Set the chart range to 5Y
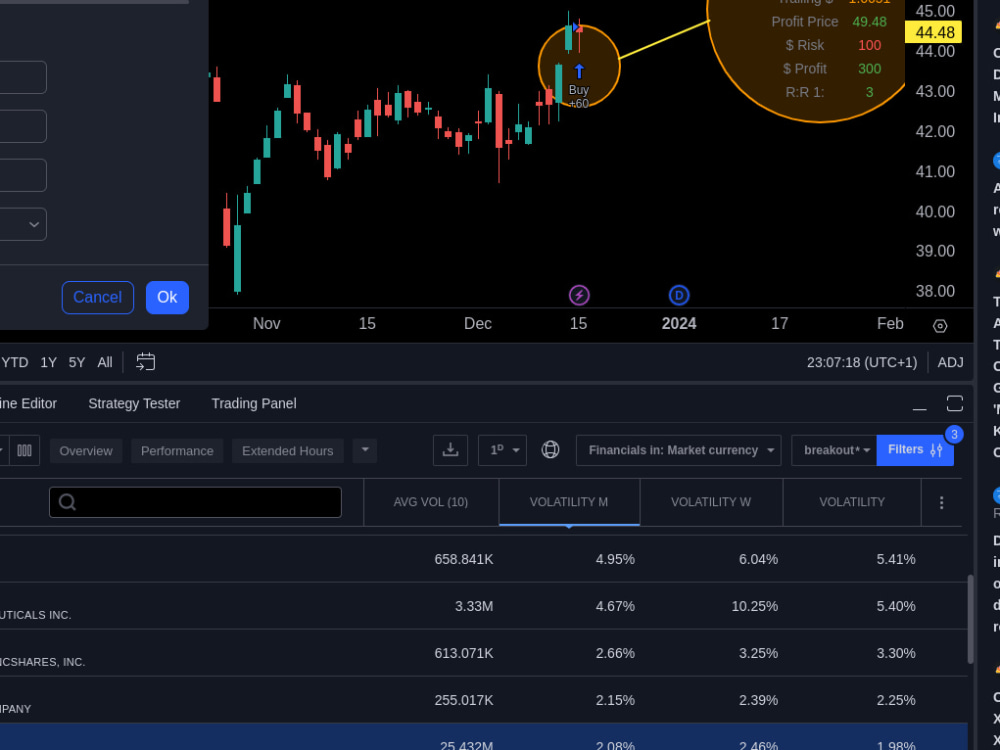 77,362
